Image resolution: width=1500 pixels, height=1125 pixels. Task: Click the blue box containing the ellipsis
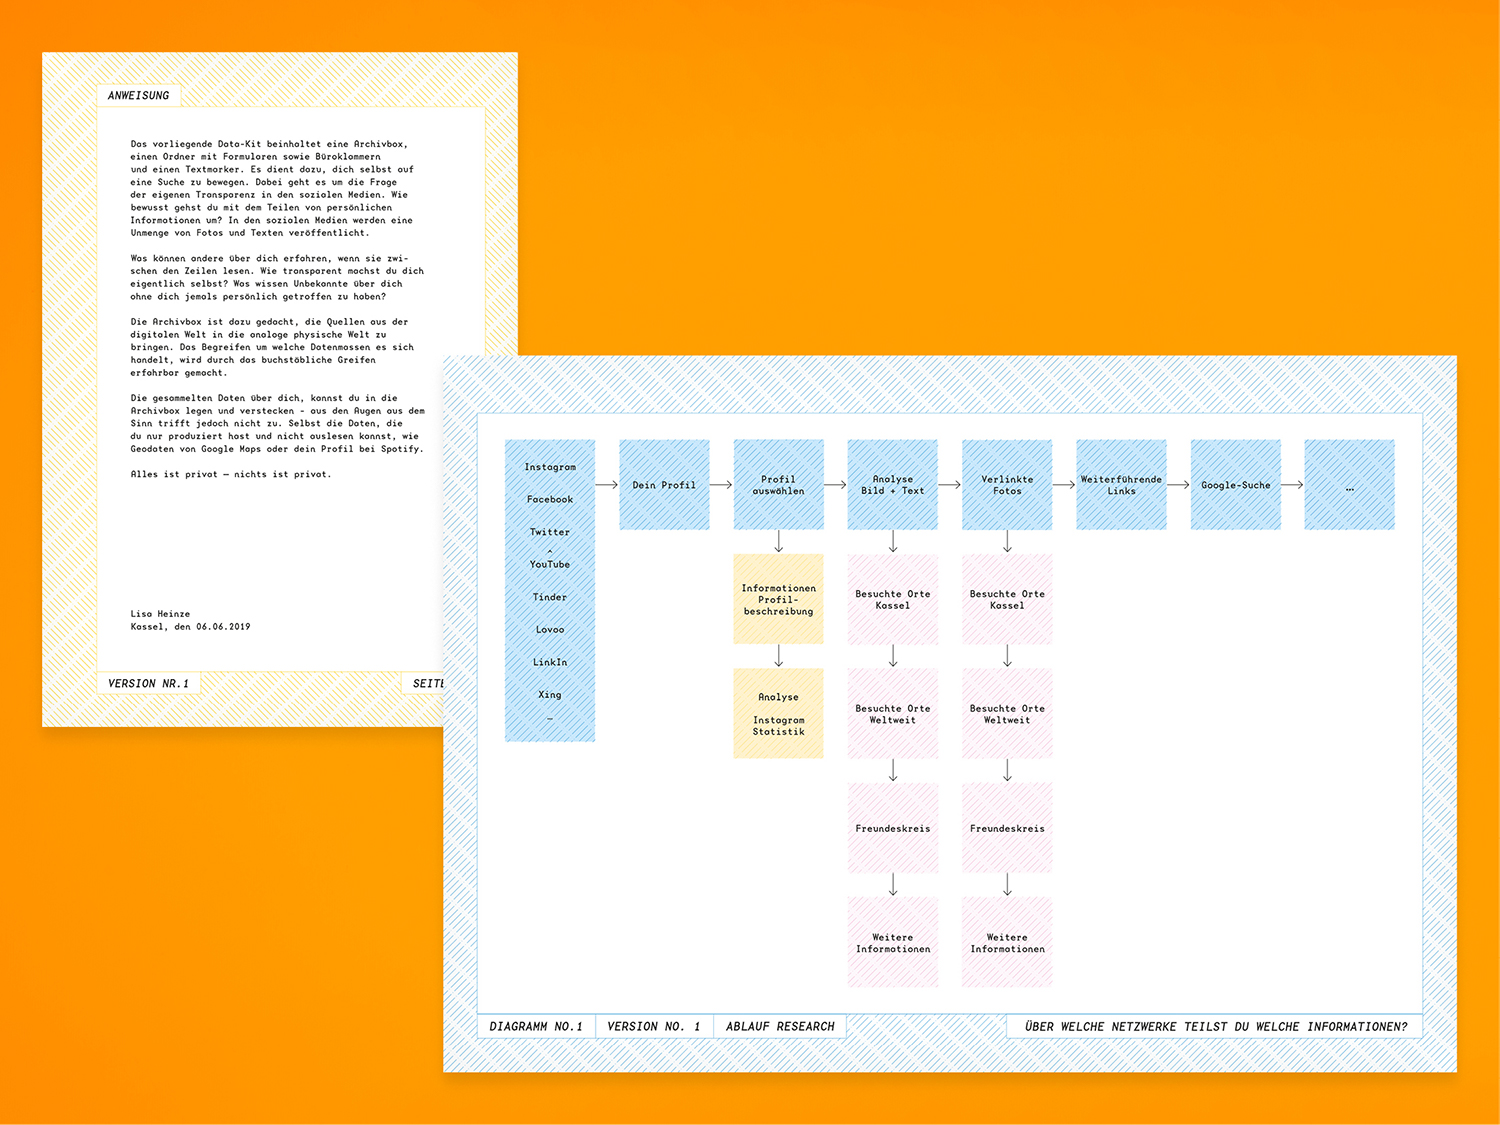pyautogui.click(x=1350, y=485)
